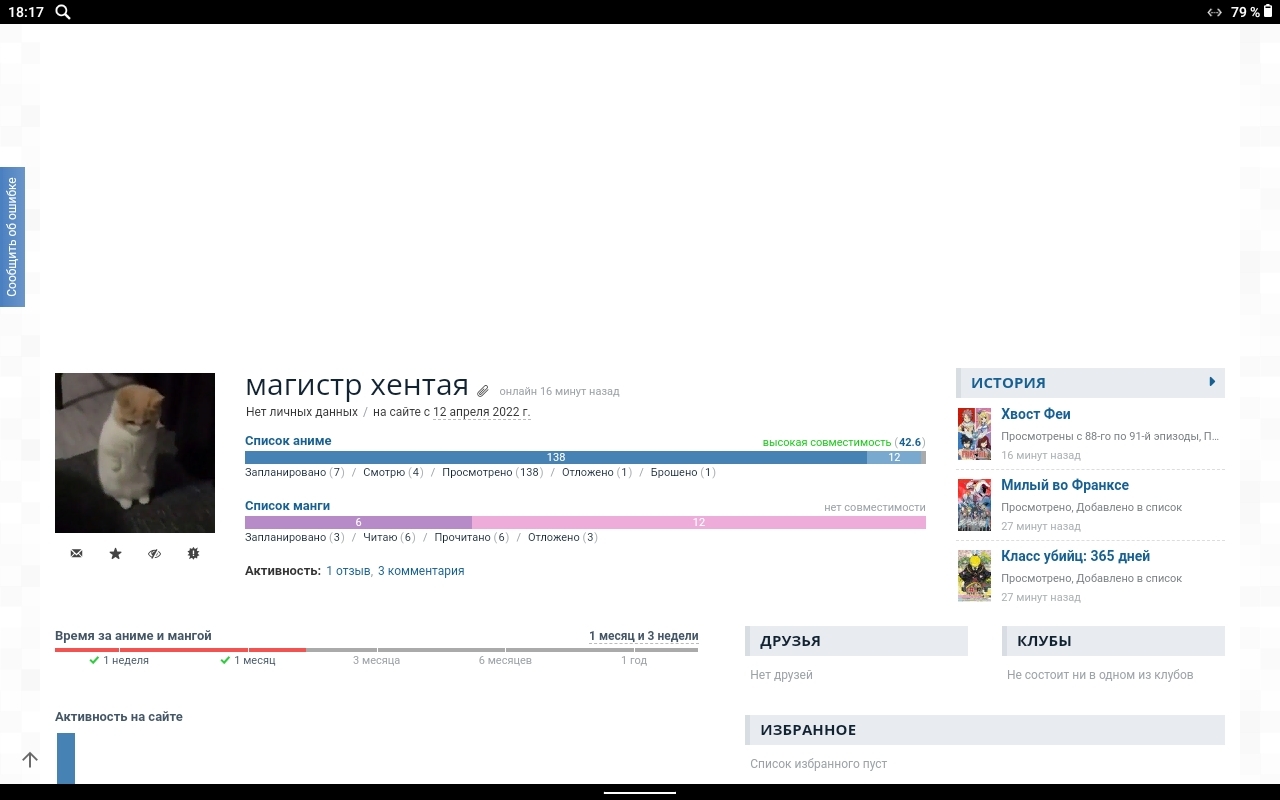This screenshot has height=800, width=1280.
Task: Open the Милый во Франксе poster thumbnail
Action: click(974, 505)
